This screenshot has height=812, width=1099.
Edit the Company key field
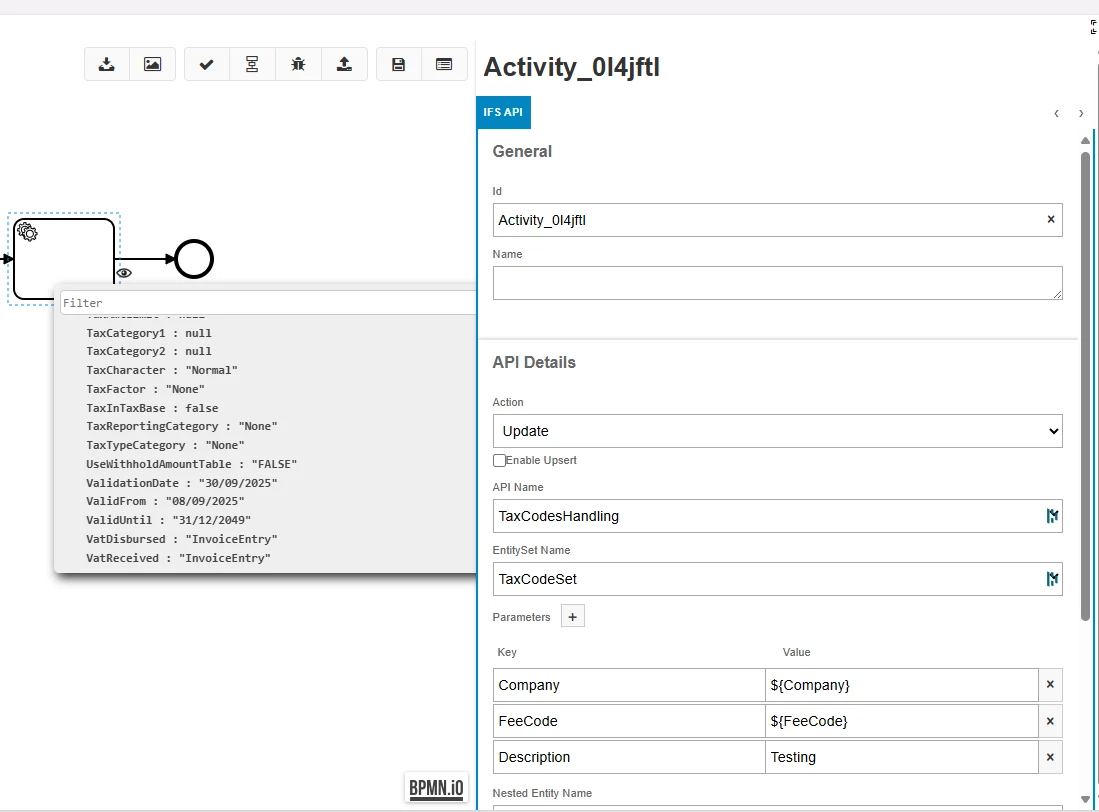629,685
